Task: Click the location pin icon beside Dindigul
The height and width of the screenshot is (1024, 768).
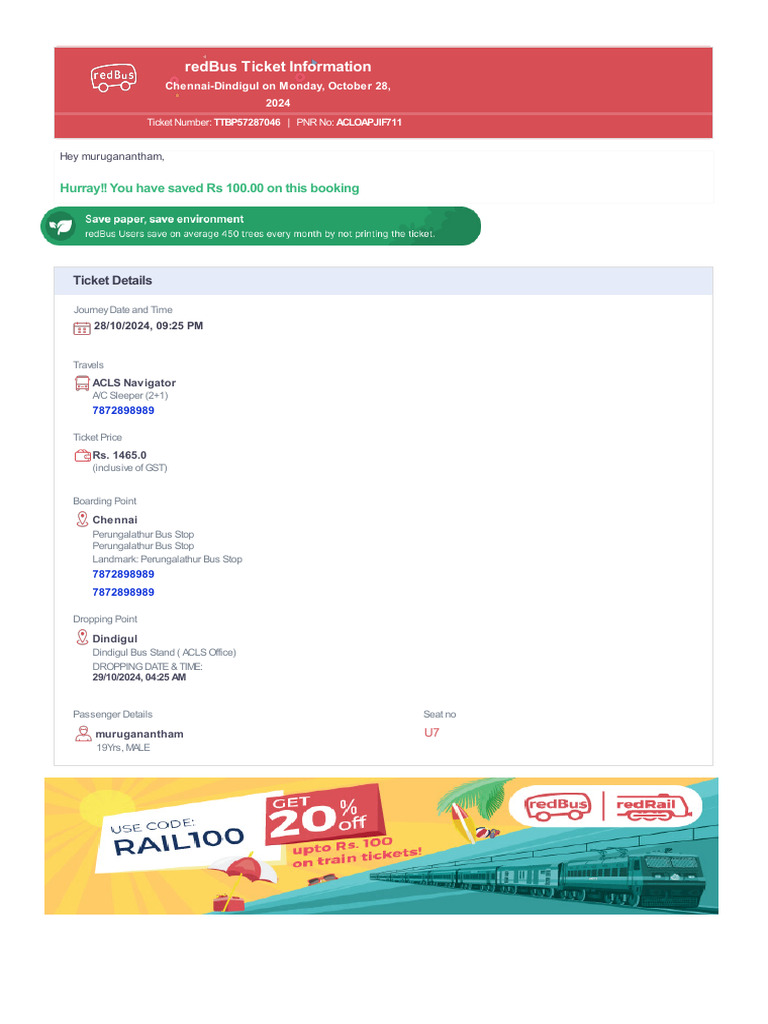Action: pyautogui.click(x=82, y=637)
